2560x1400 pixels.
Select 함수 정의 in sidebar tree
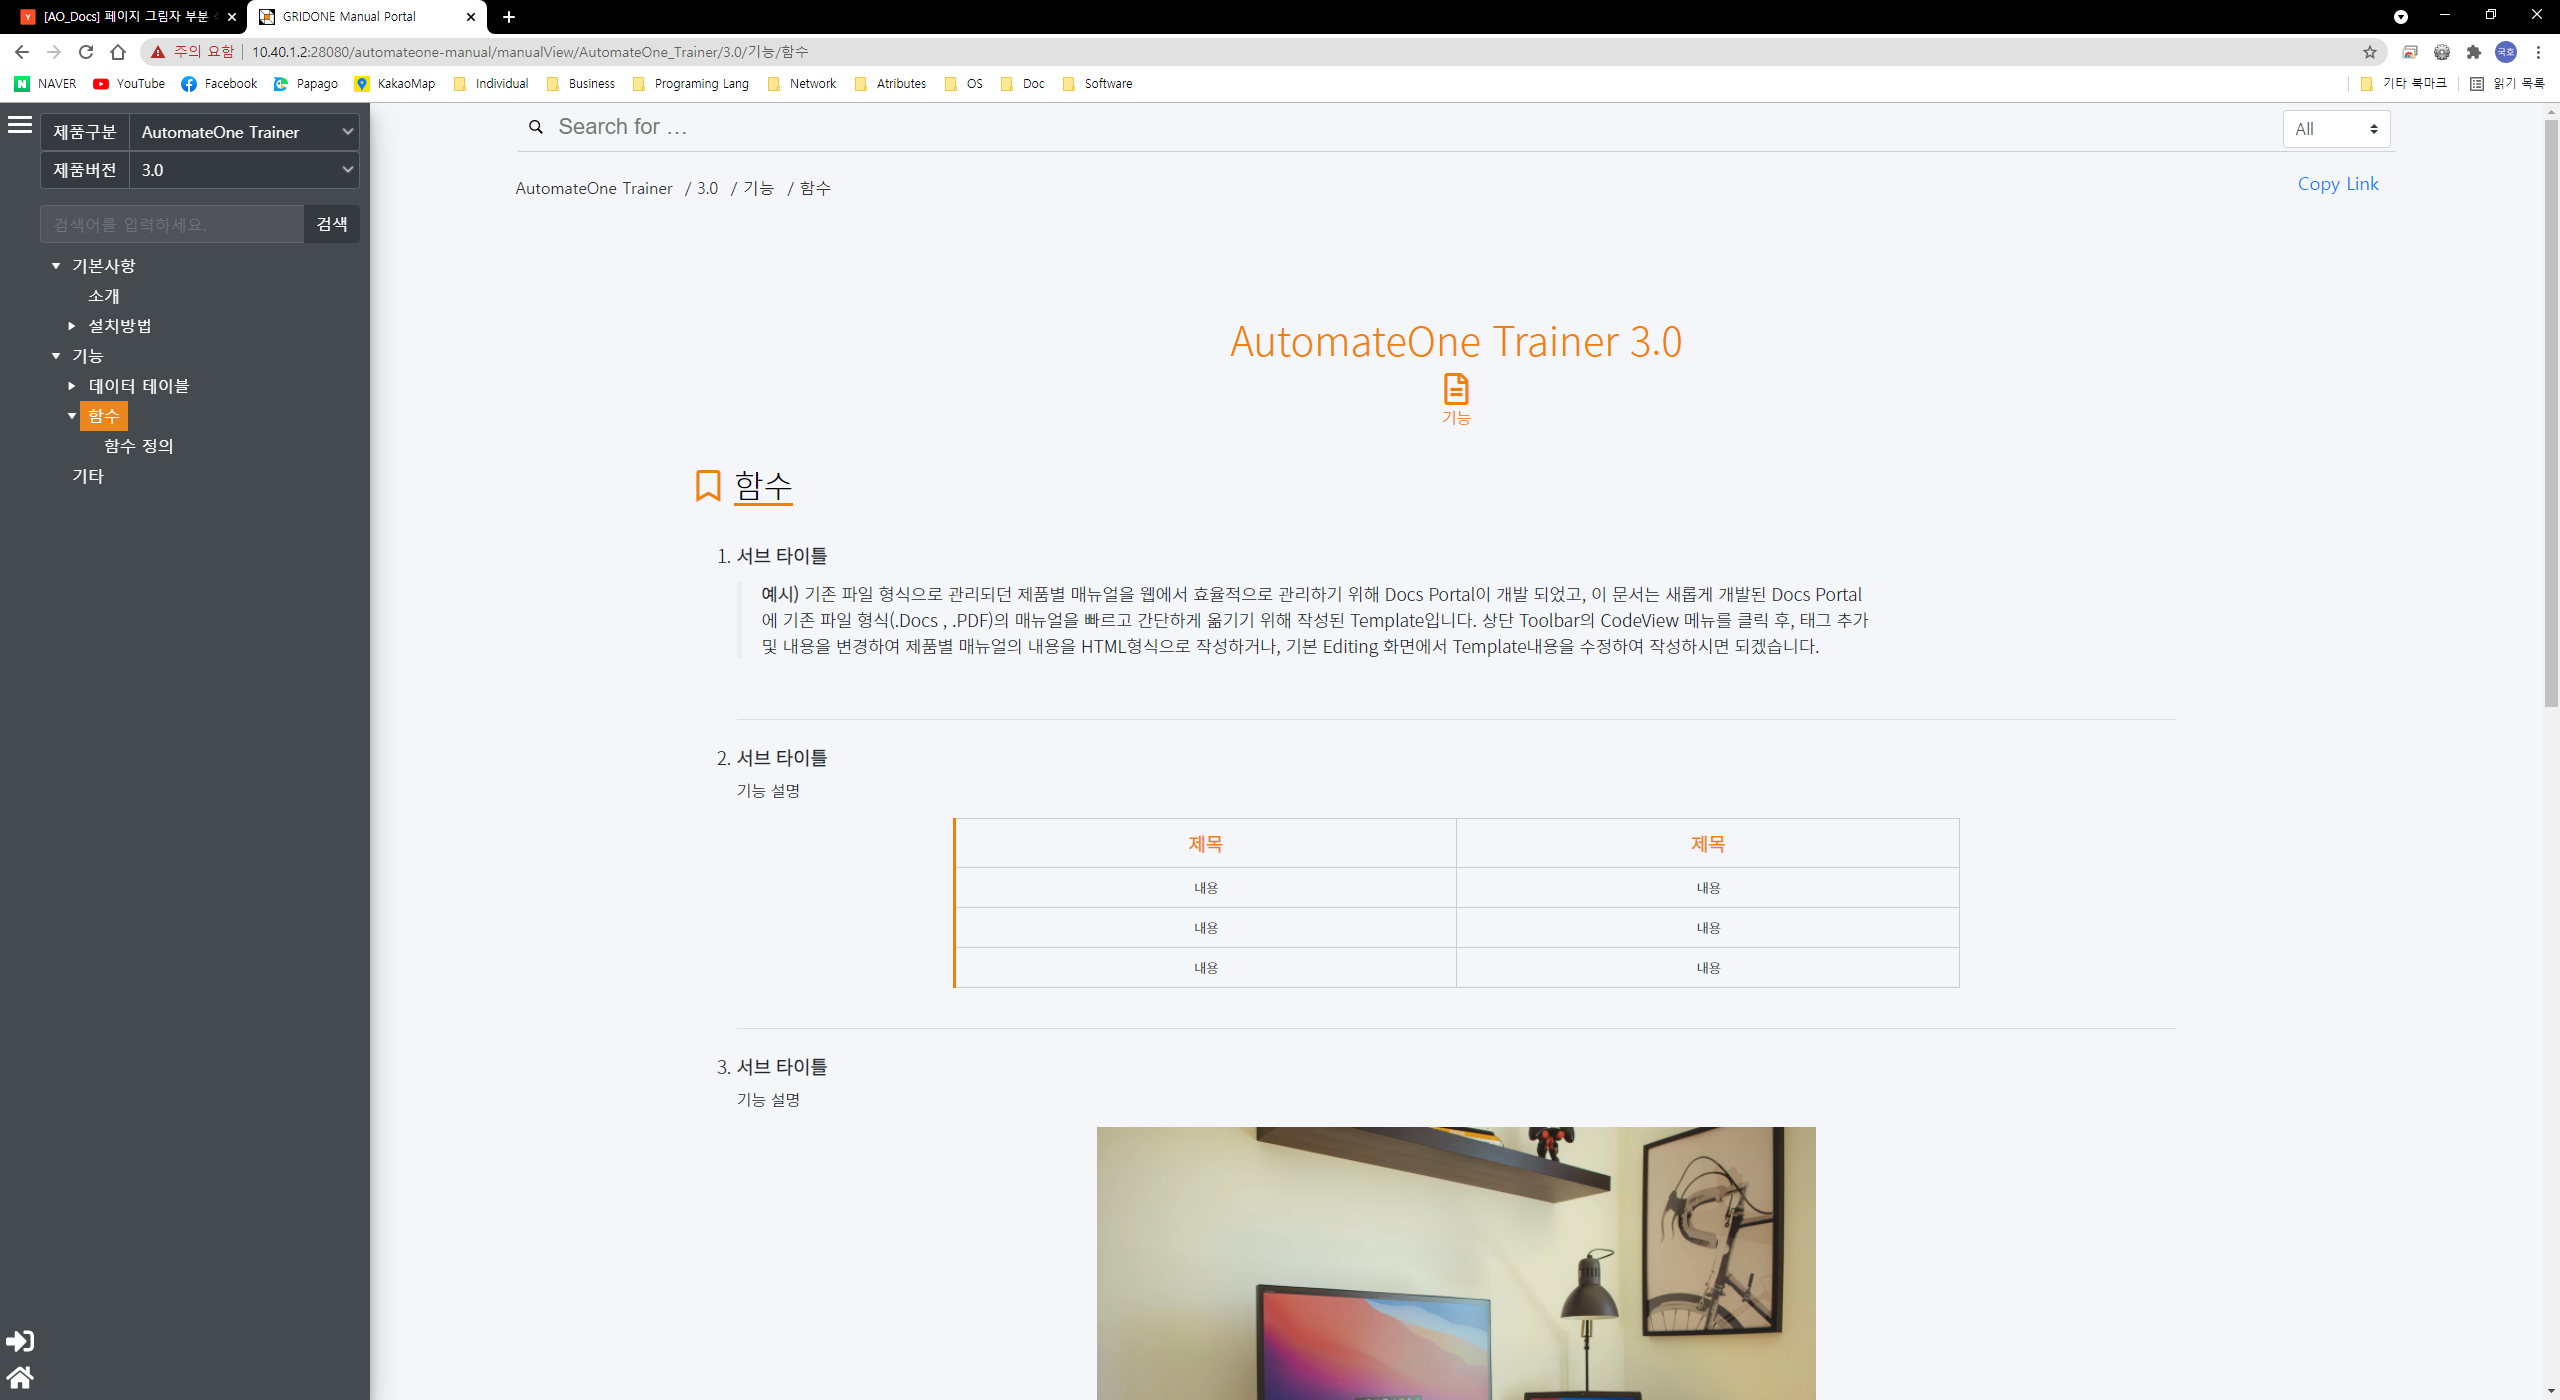tap(139, 446)
